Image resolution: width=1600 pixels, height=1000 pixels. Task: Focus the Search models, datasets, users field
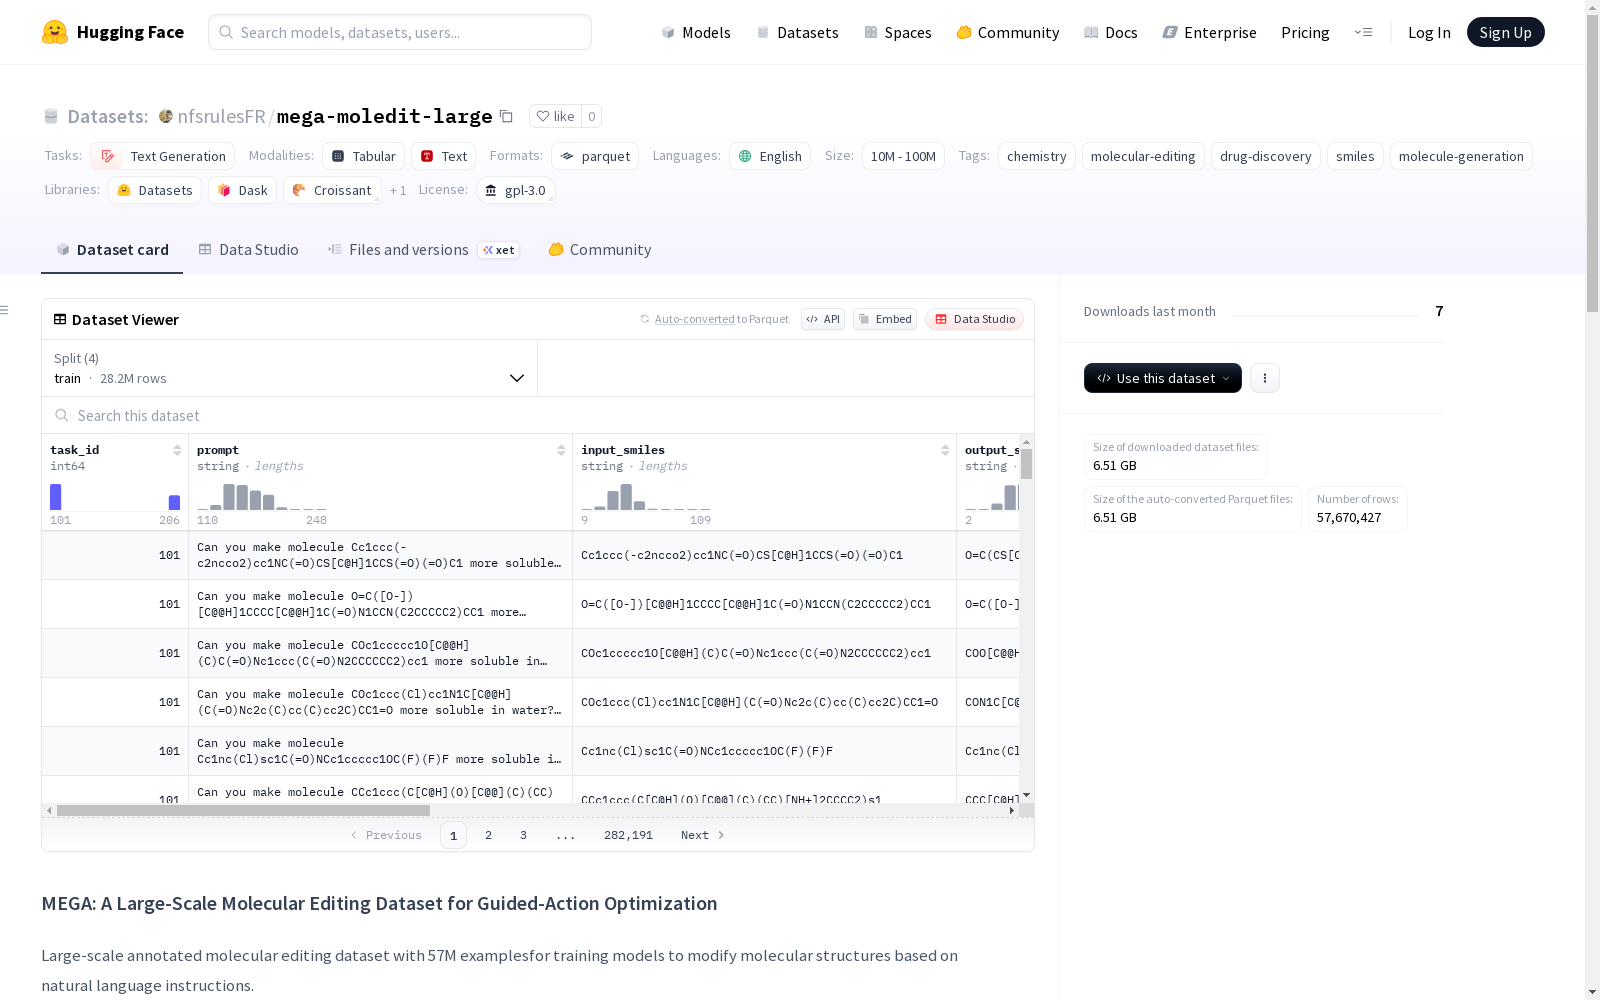[400, 32]
